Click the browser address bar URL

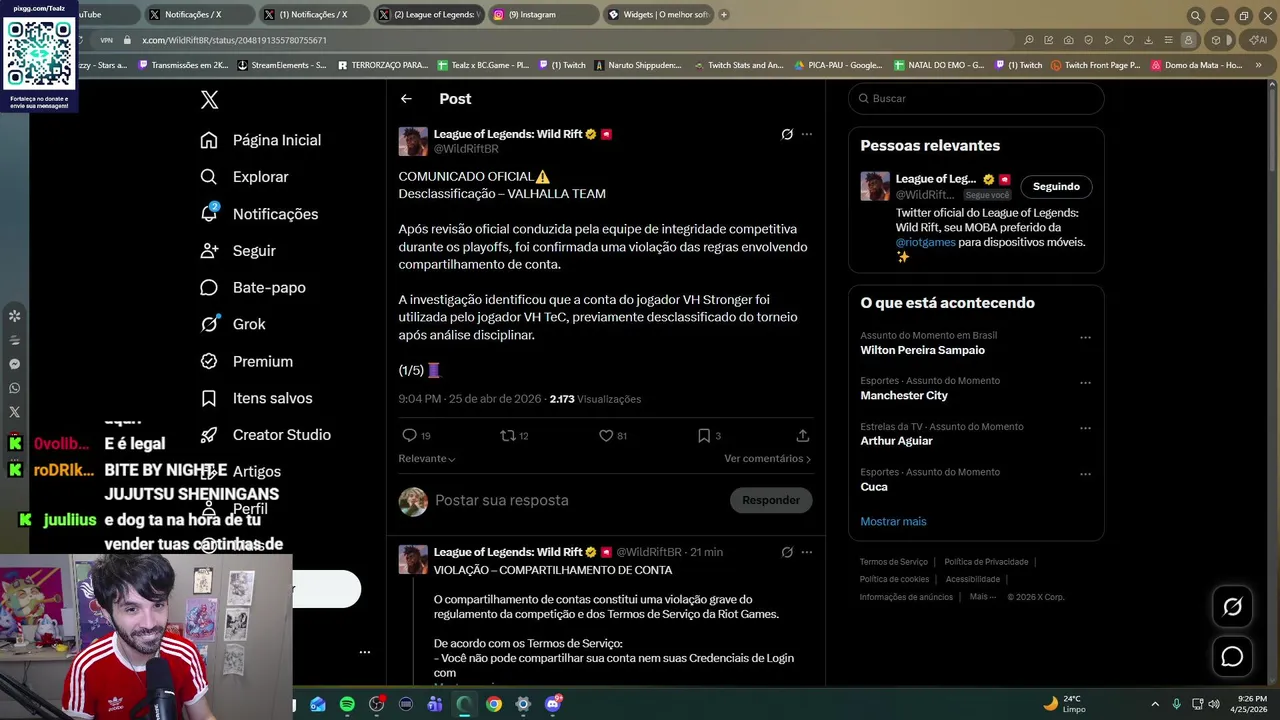tap(234, 40)
